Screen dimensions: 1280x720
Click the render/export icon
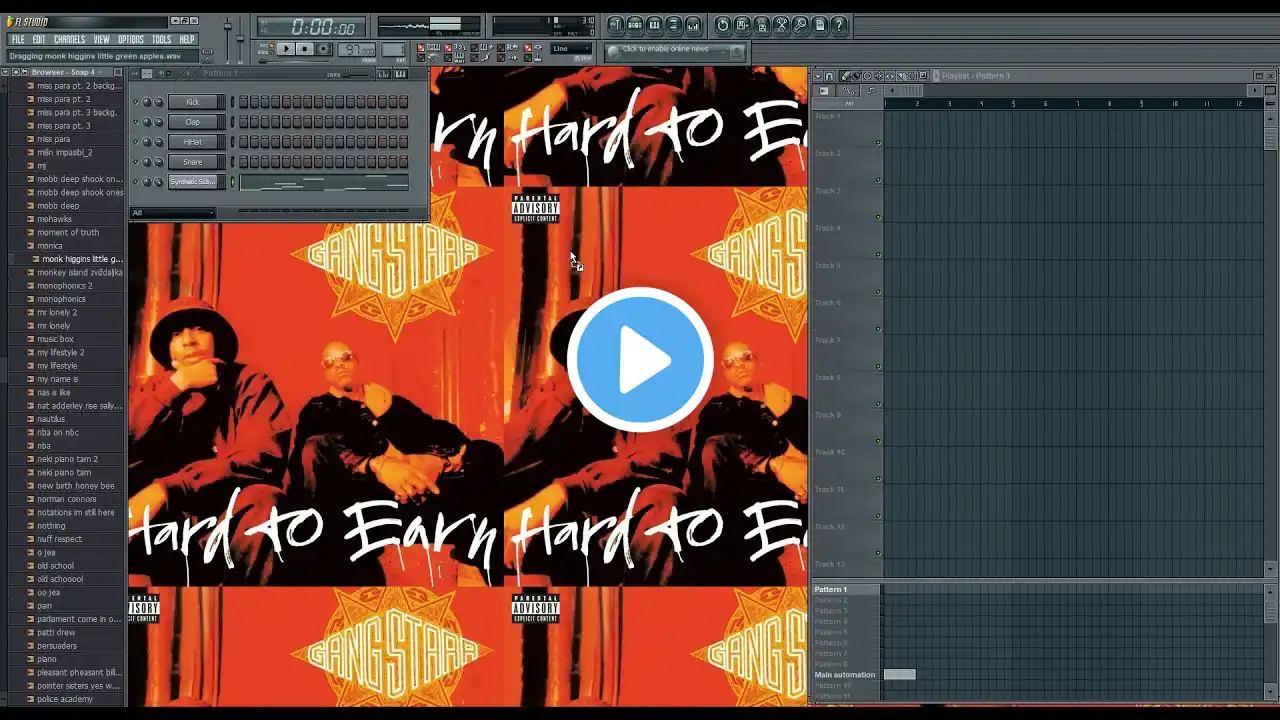[762, 25]
